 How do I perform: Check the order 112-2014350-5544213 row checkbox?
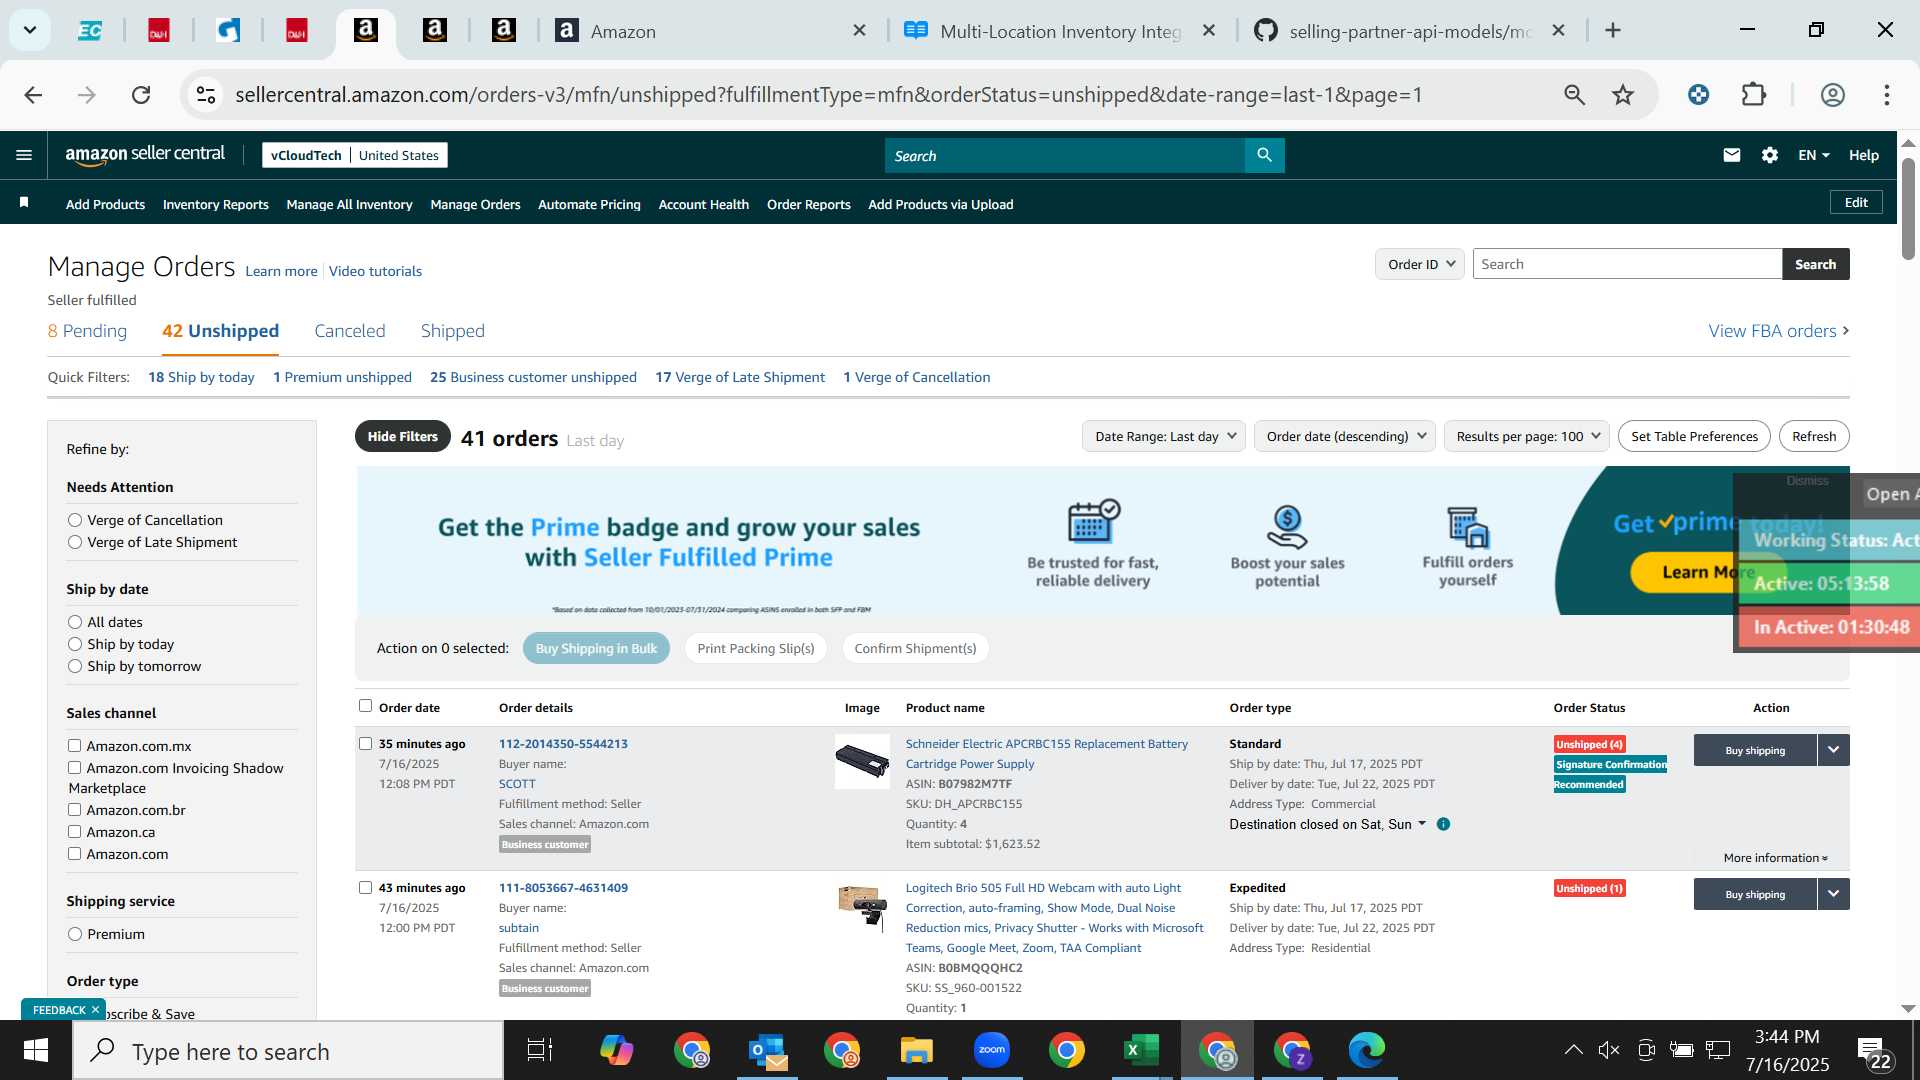click(365, 744)
